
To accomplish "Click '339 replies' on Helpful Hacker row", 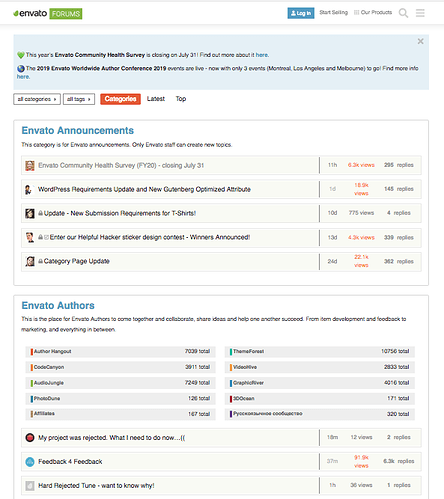I will (x=399, y=238).
